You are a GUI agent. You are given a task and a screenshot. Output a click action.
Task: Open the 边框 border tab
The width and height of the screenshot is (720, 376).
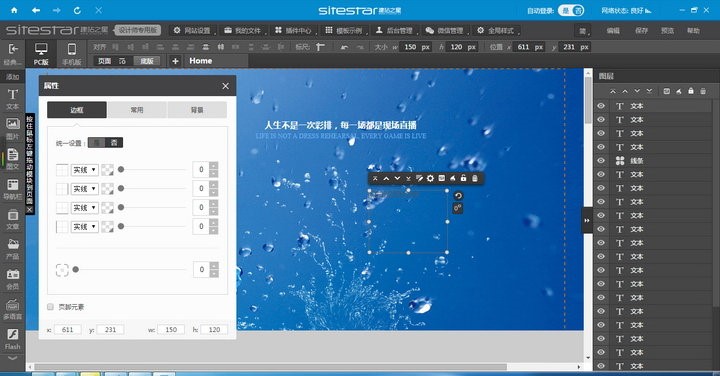(x=77, y=110)
